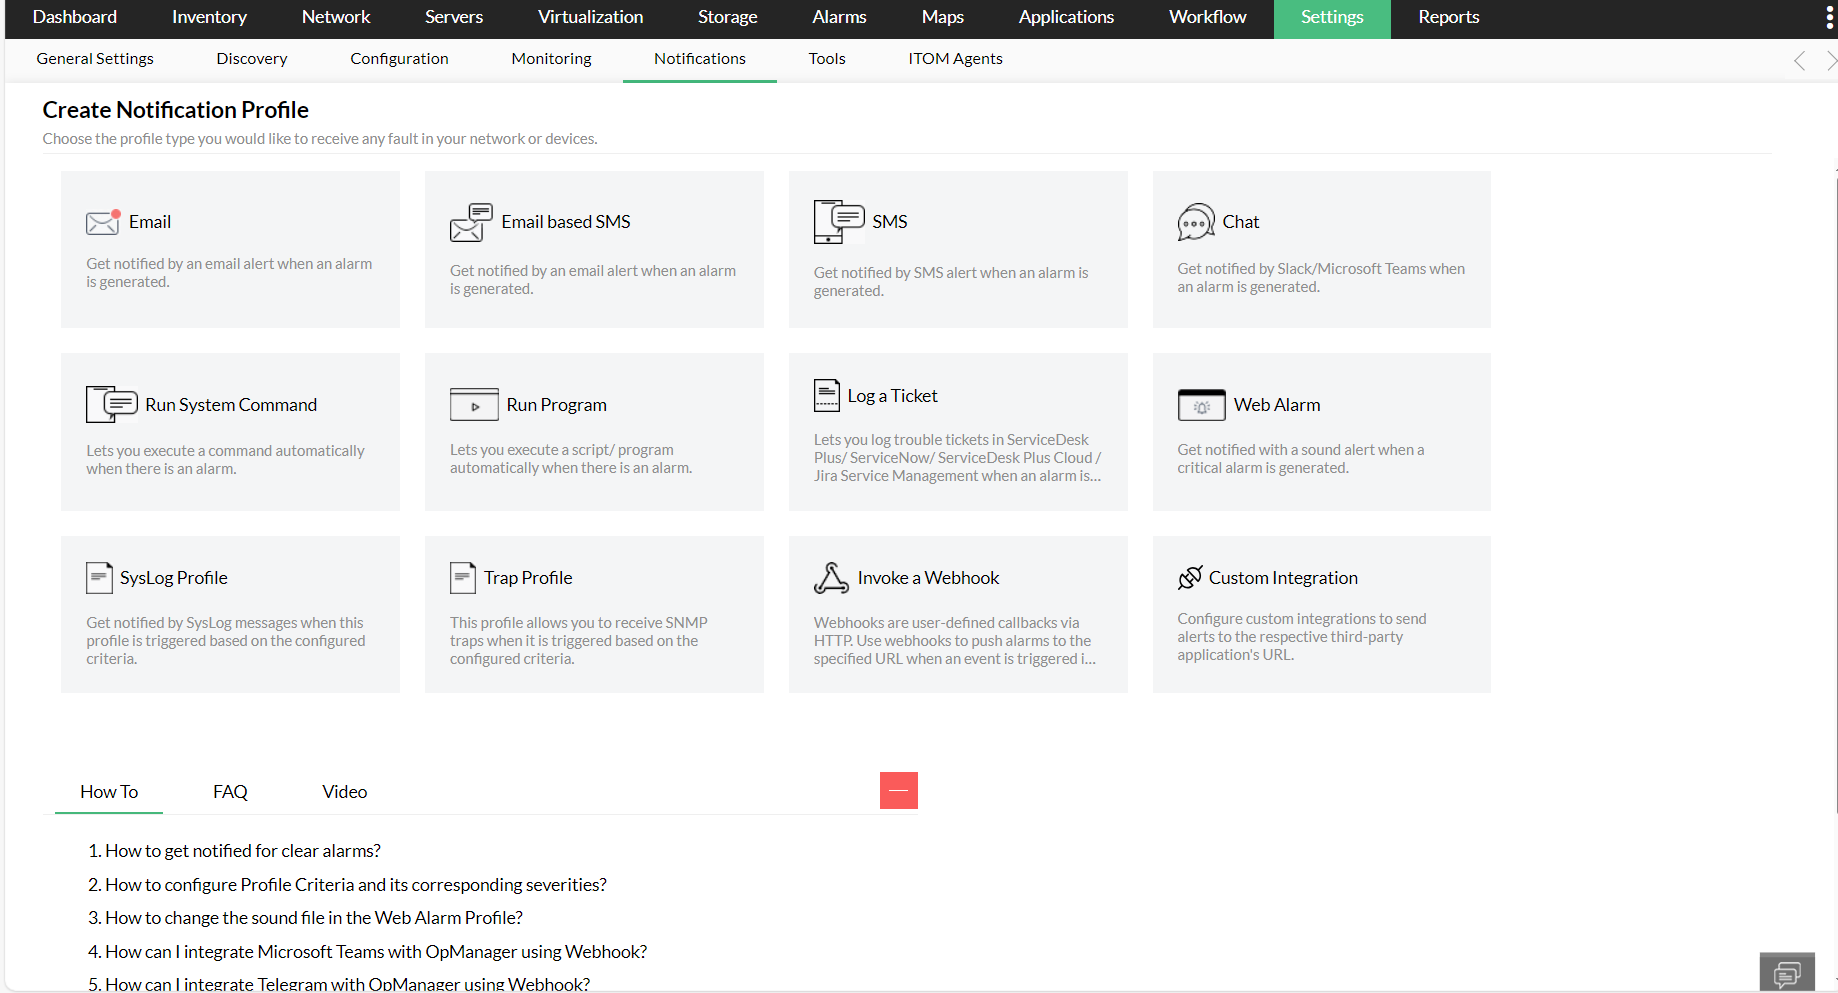Select the Email notification profile icon
This screenshot has height=993, width=1838.
click(102, 222)
